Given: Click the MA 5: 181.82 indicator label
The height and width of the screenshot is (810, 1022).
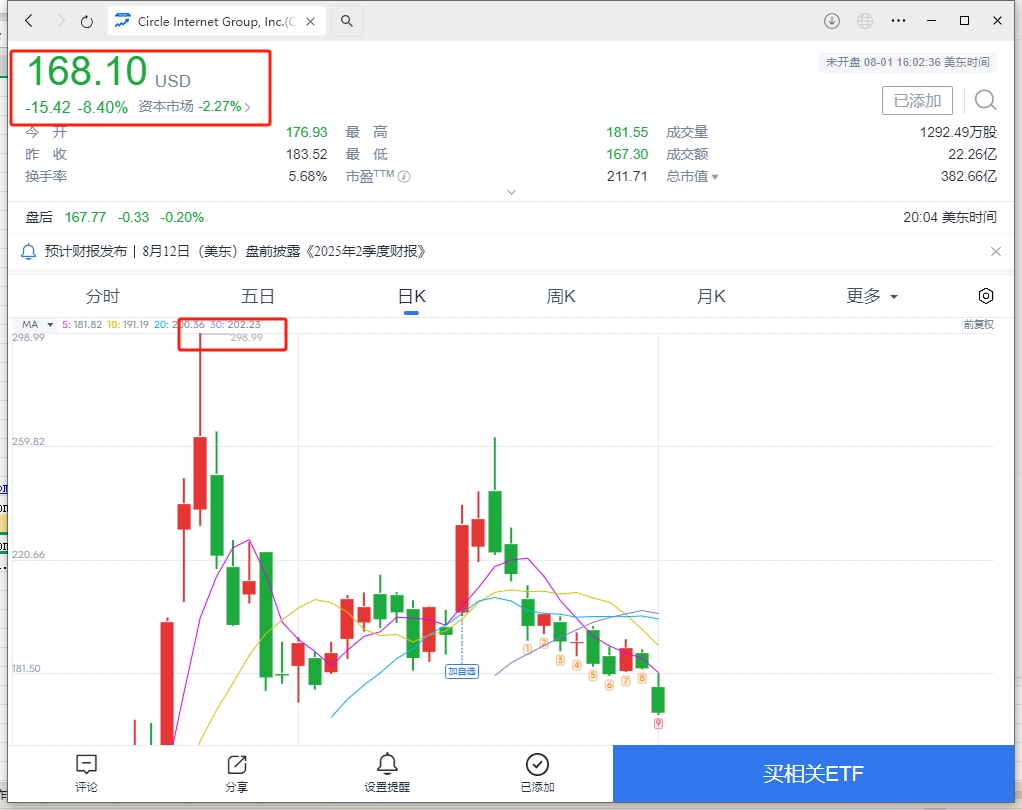Looking at the screenshot, I should tap(82, 325).
